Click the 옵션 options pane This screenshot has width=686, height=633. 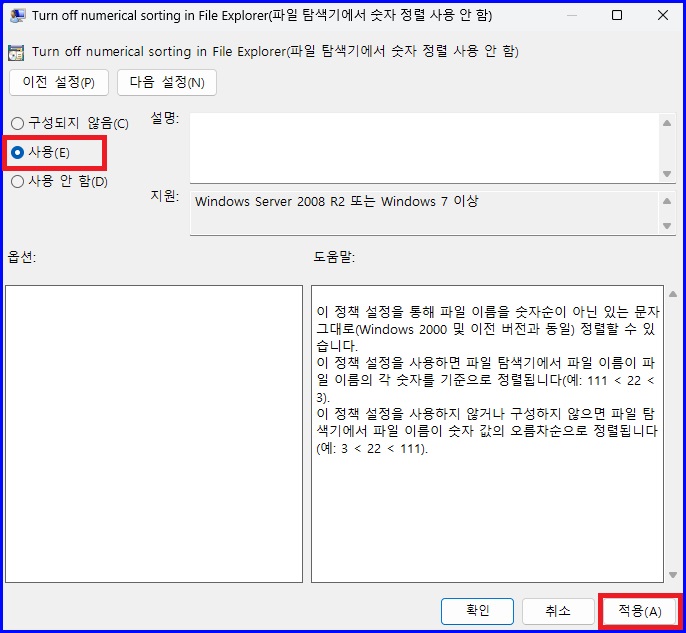coord(154,434)
